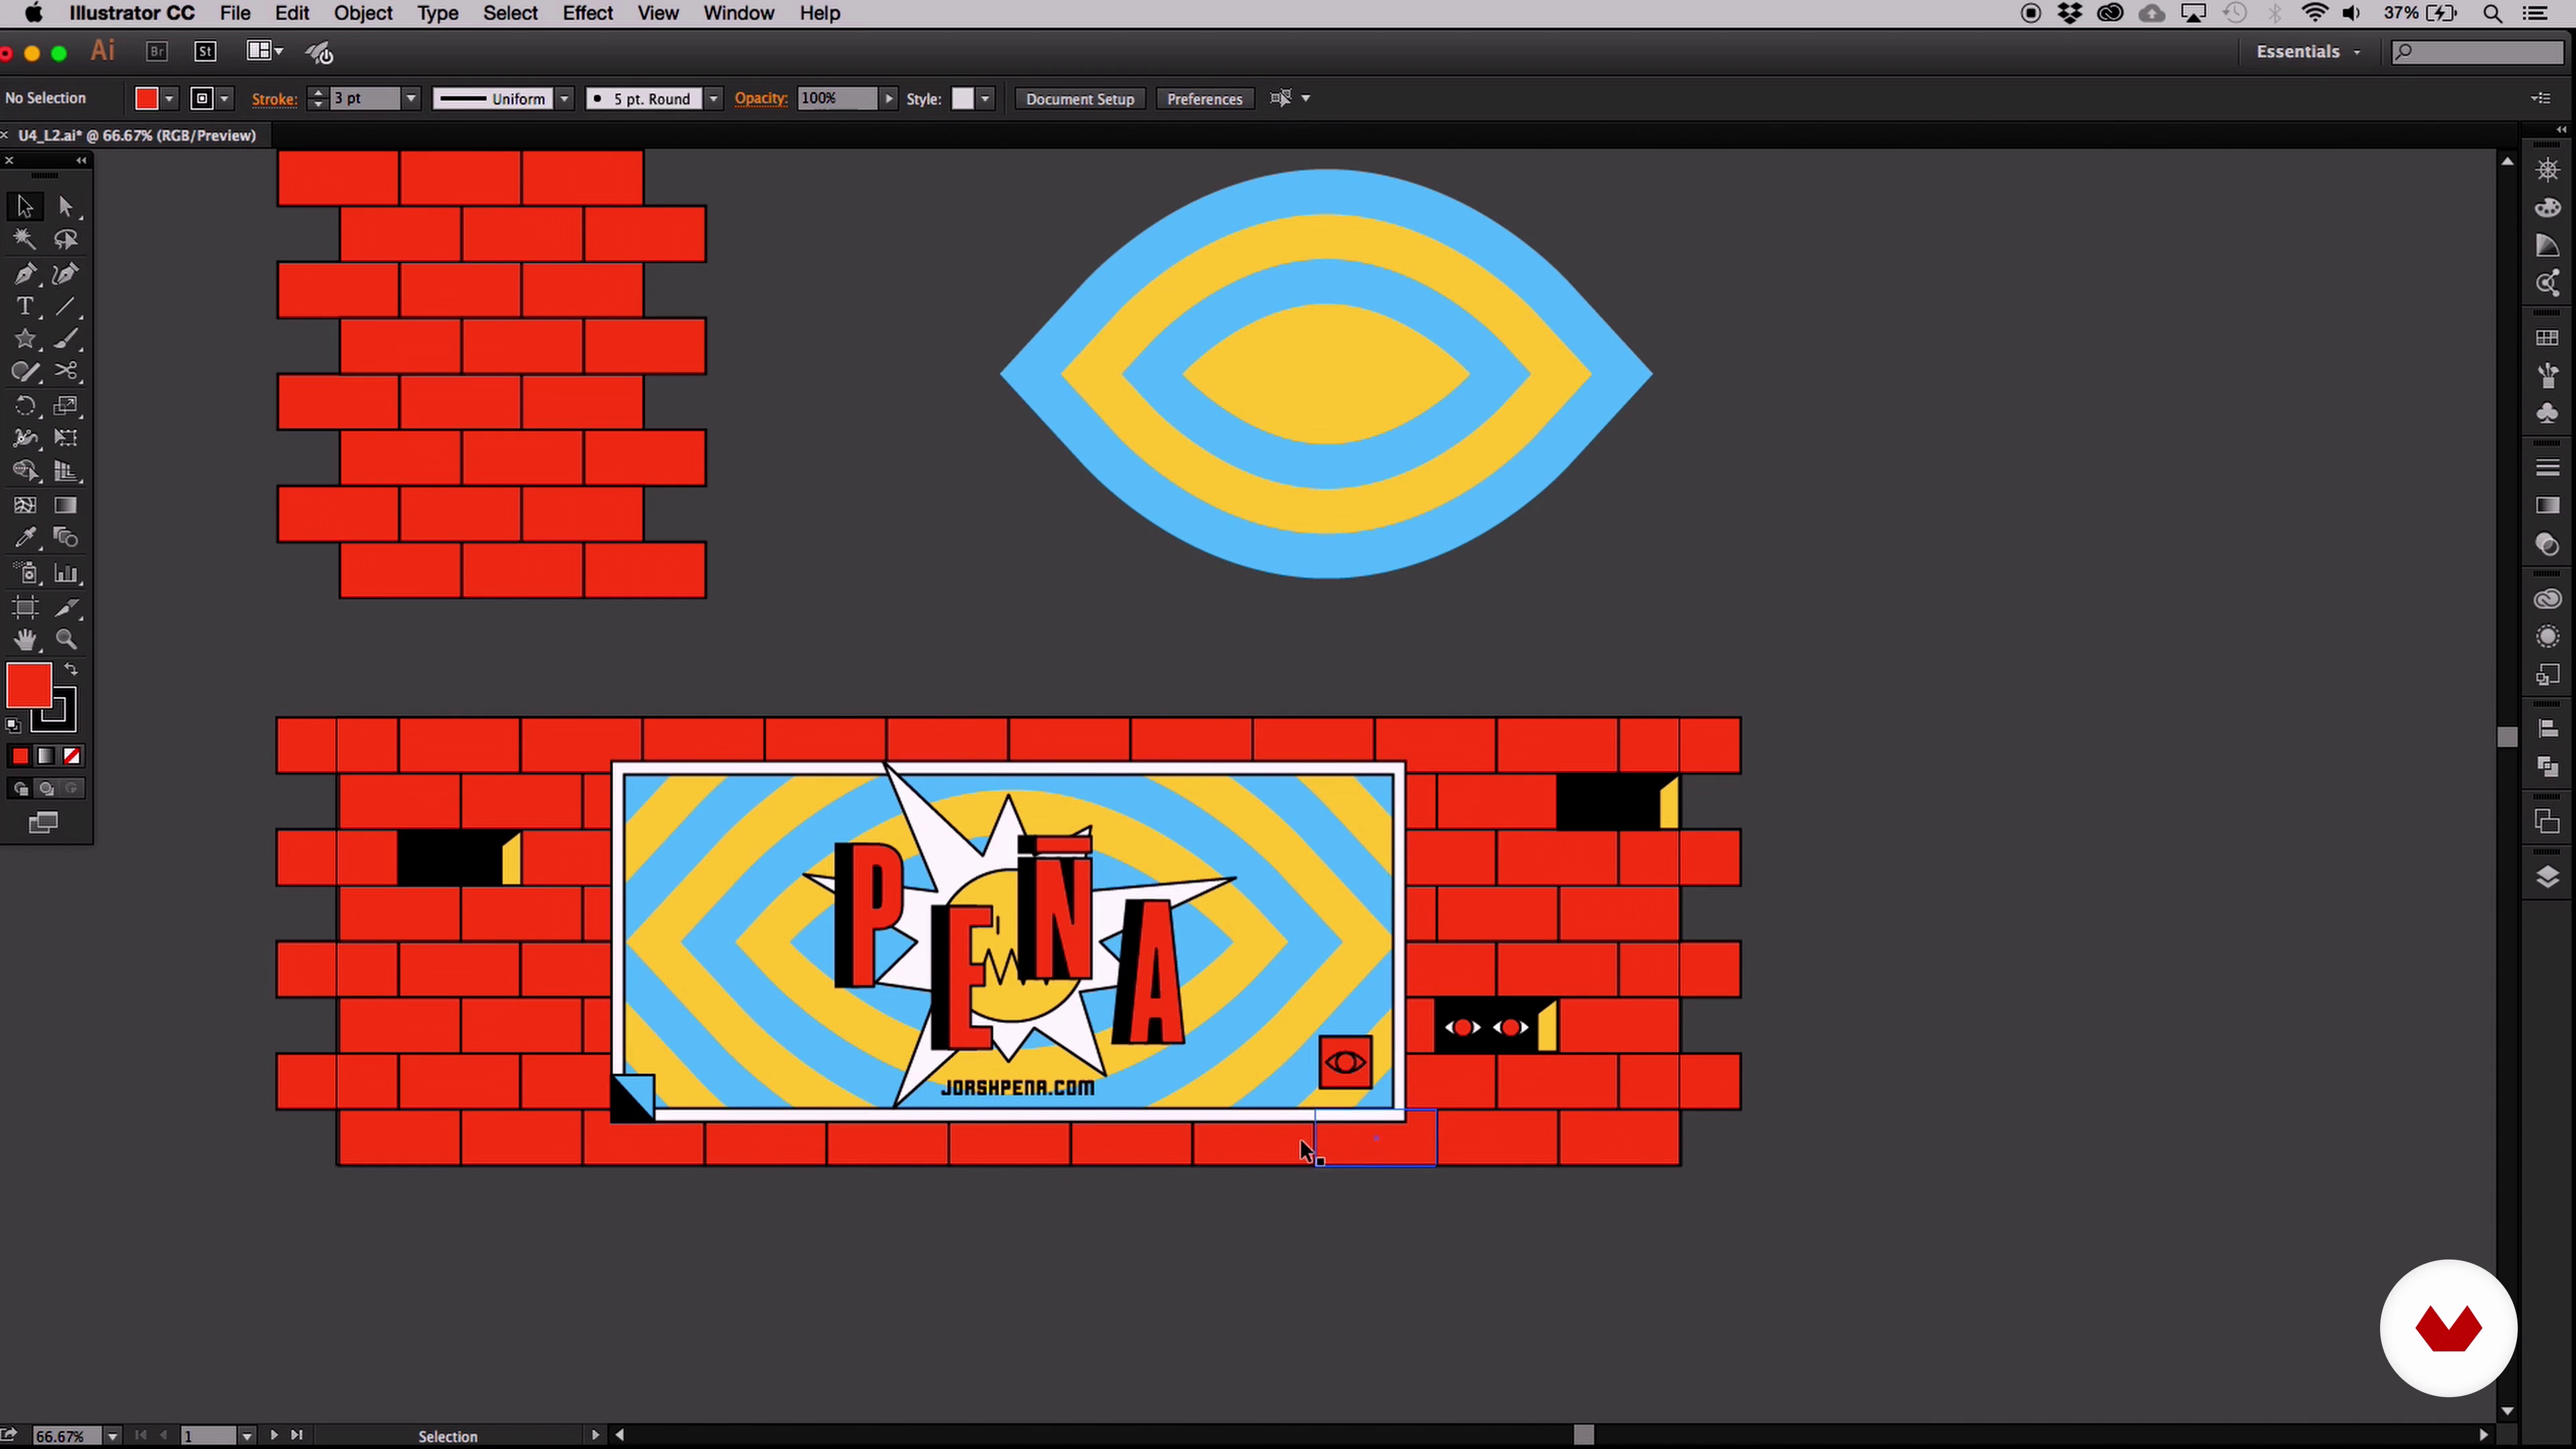Open the Effect menu

[587, 13]
